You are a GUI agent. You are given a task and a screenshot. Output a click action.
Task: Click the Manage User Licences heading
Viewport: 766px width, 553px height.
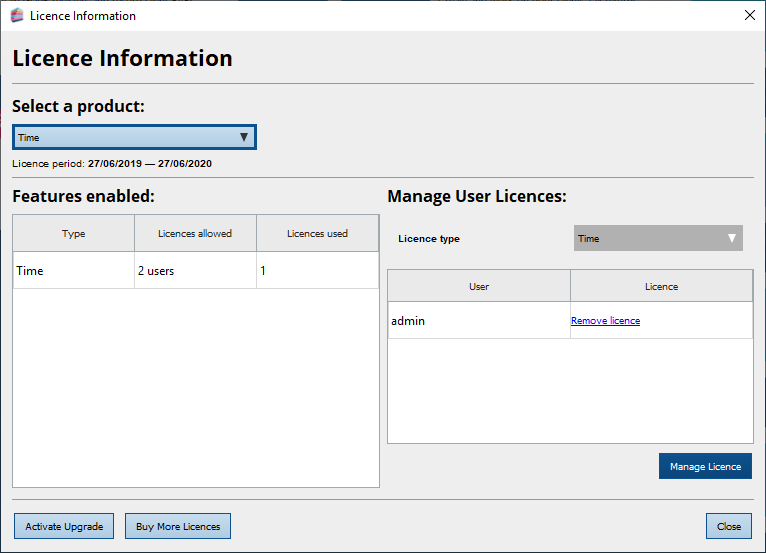(476, 196)
